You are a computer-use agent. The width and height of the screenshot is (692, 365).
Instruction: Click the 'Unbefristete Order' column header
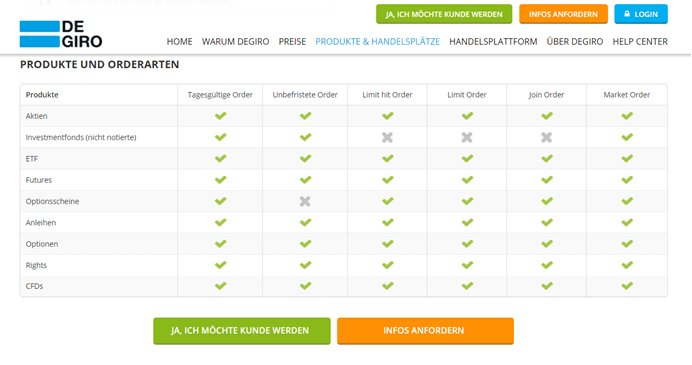pos(305,95)
